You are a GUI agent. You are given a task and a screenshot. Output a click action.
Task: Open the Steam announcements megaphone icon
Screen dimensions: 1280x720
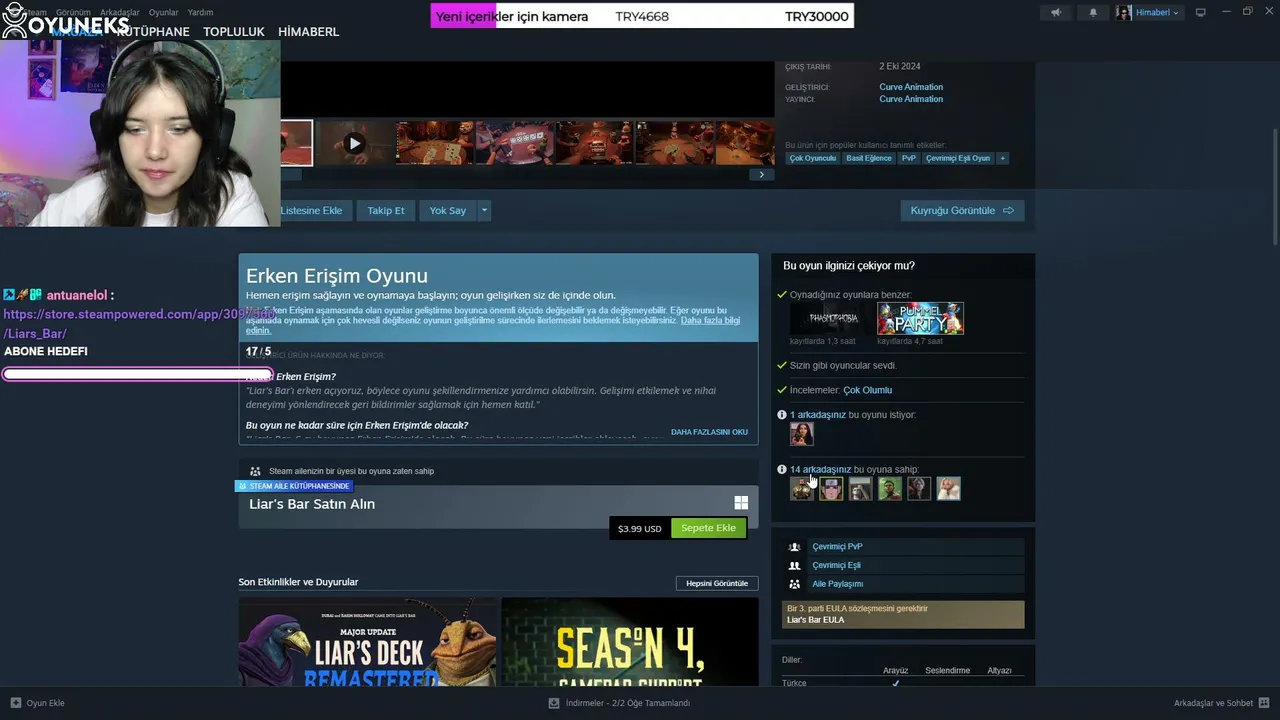1057,12
